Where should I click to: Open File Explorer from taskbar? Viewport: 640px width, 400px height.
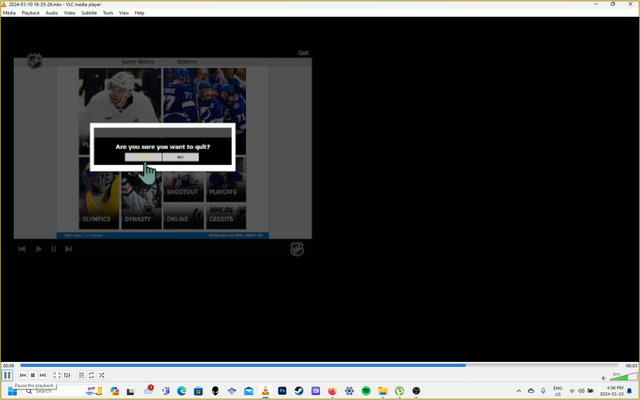[382, 391]
